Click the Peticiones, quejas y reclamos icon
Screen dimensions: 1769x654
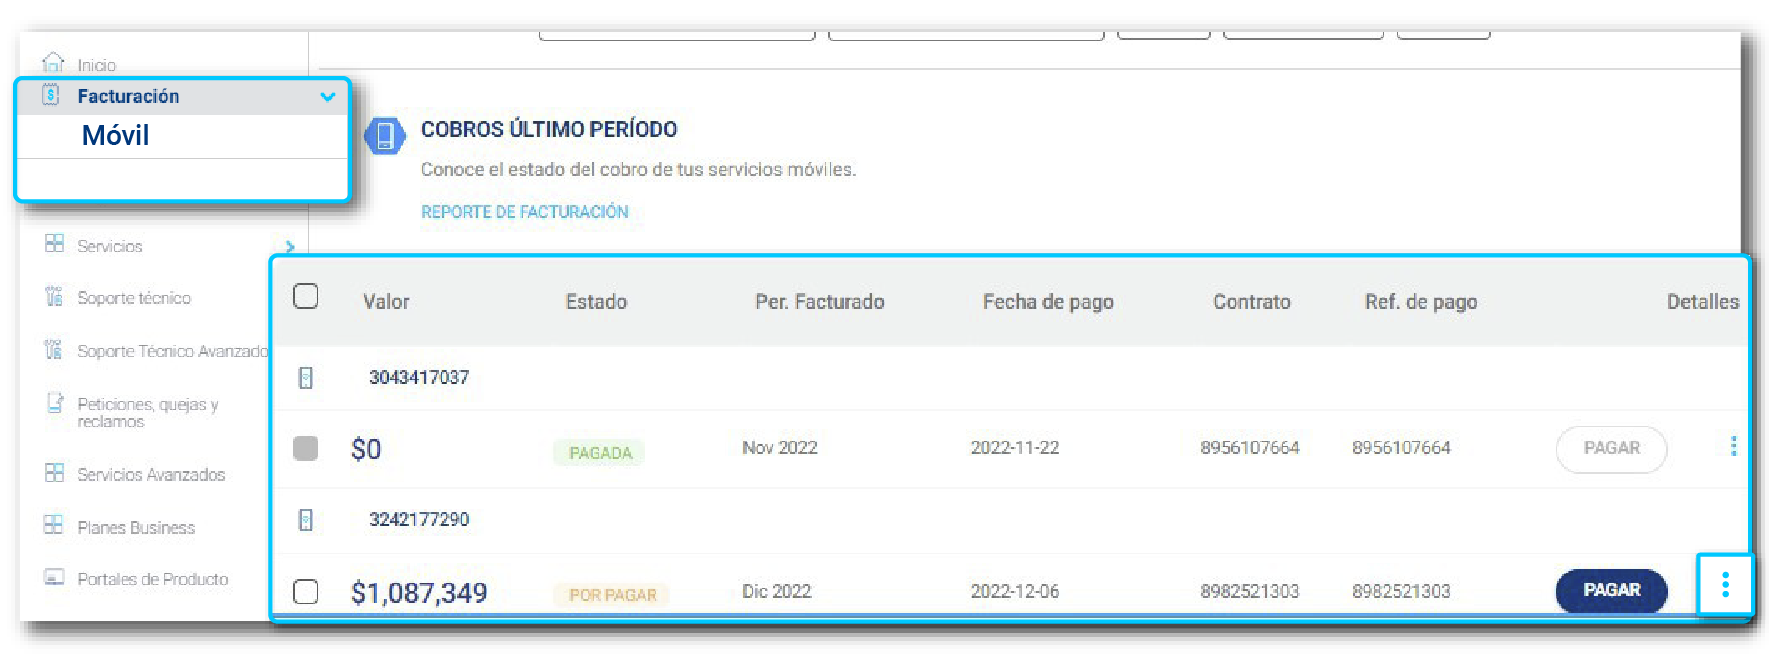[x=54, y=402]
